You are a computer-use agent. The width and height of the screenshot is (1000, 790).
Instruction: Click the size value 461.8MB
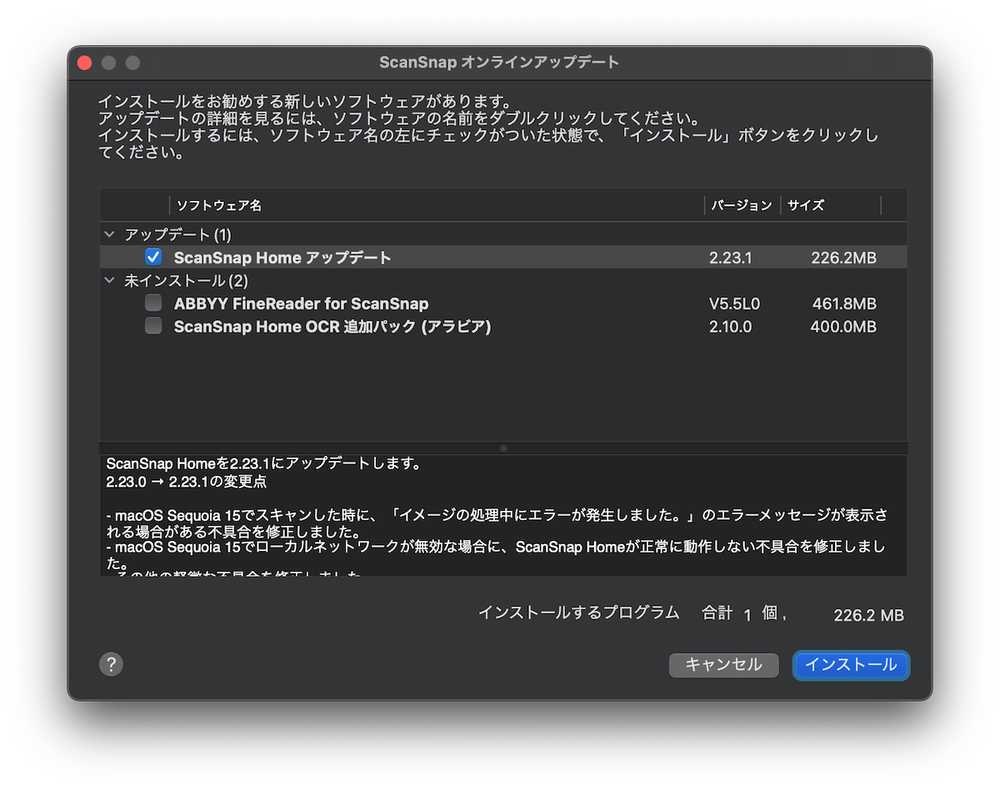[844, 304]
